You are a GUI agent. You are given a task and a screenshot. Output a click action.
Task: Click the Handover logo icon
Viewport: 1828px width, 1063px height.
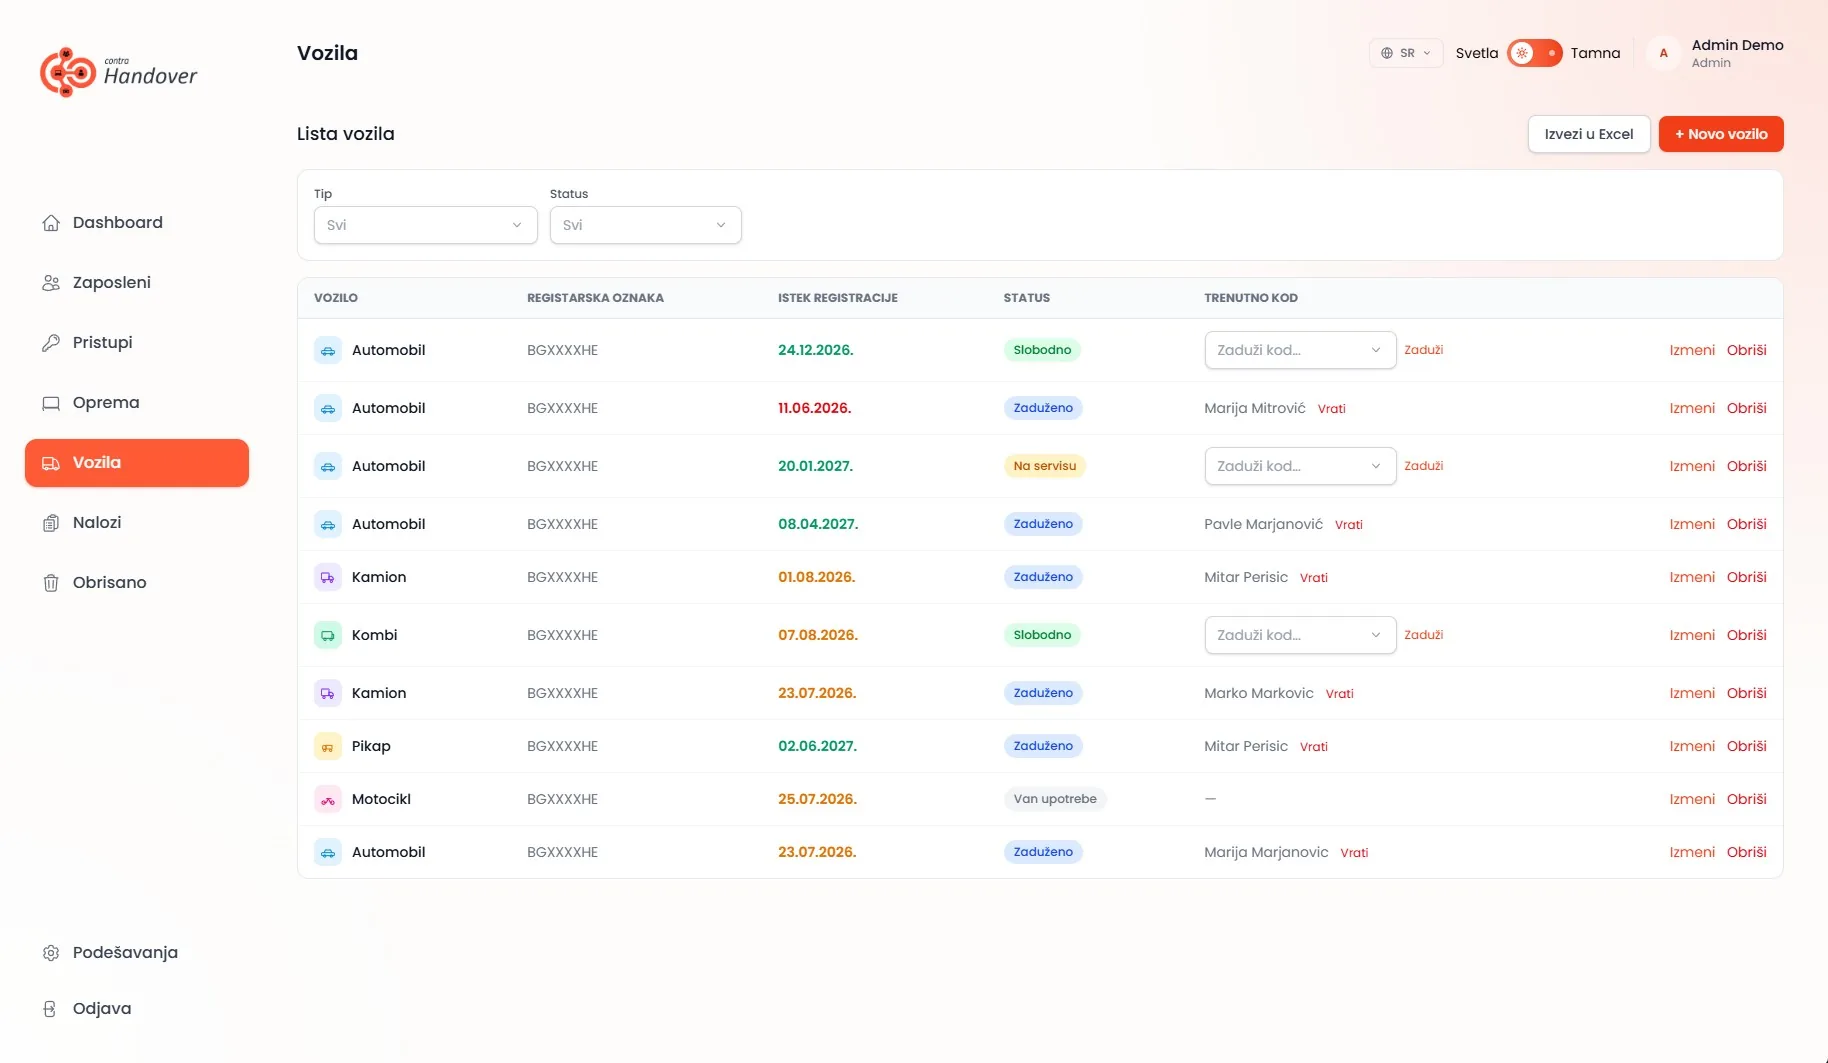coord(68,72)
